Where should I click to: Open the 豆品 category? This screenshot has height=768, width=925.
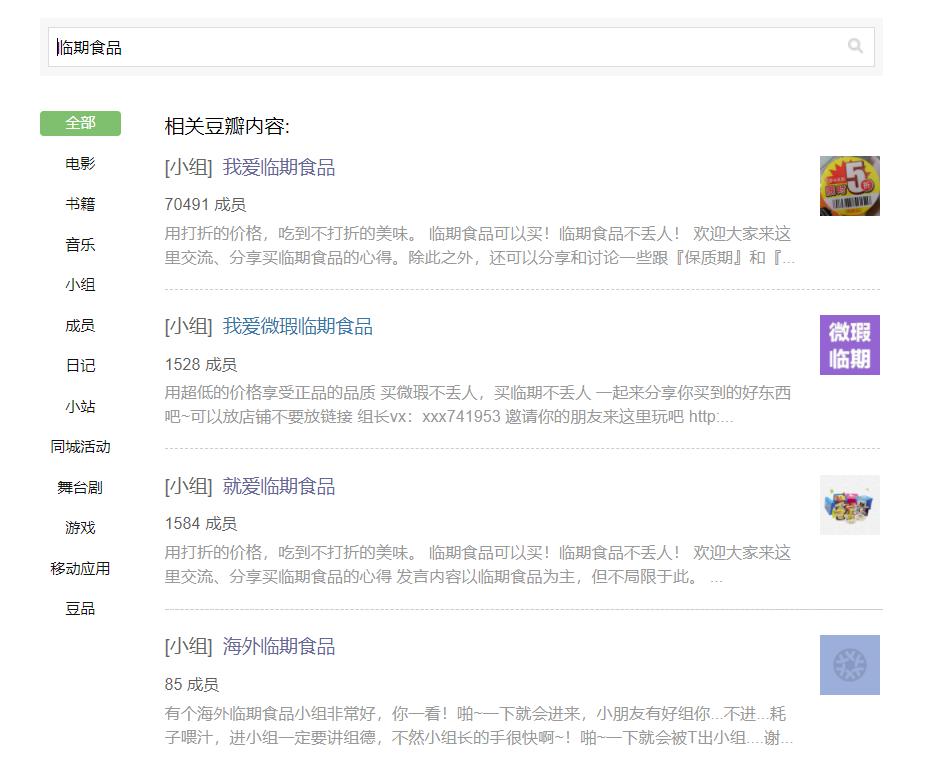80,609
